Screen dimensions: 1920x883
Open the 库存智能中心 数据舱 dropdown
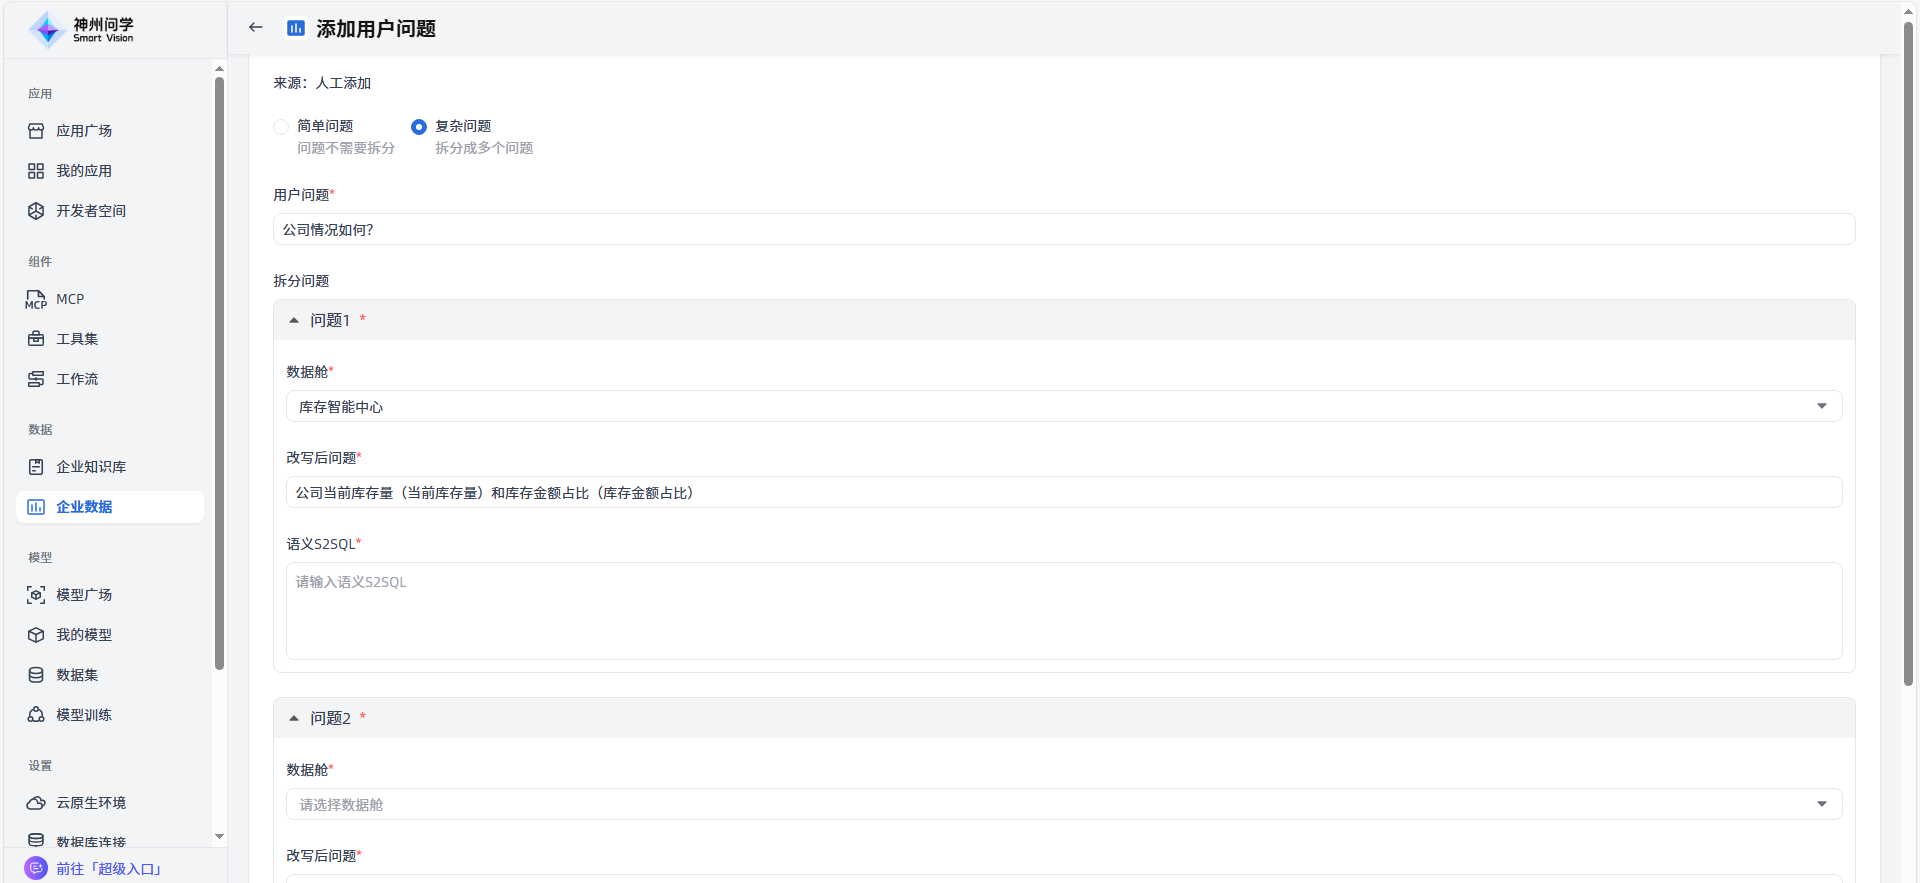click(x=1063, y=406)
